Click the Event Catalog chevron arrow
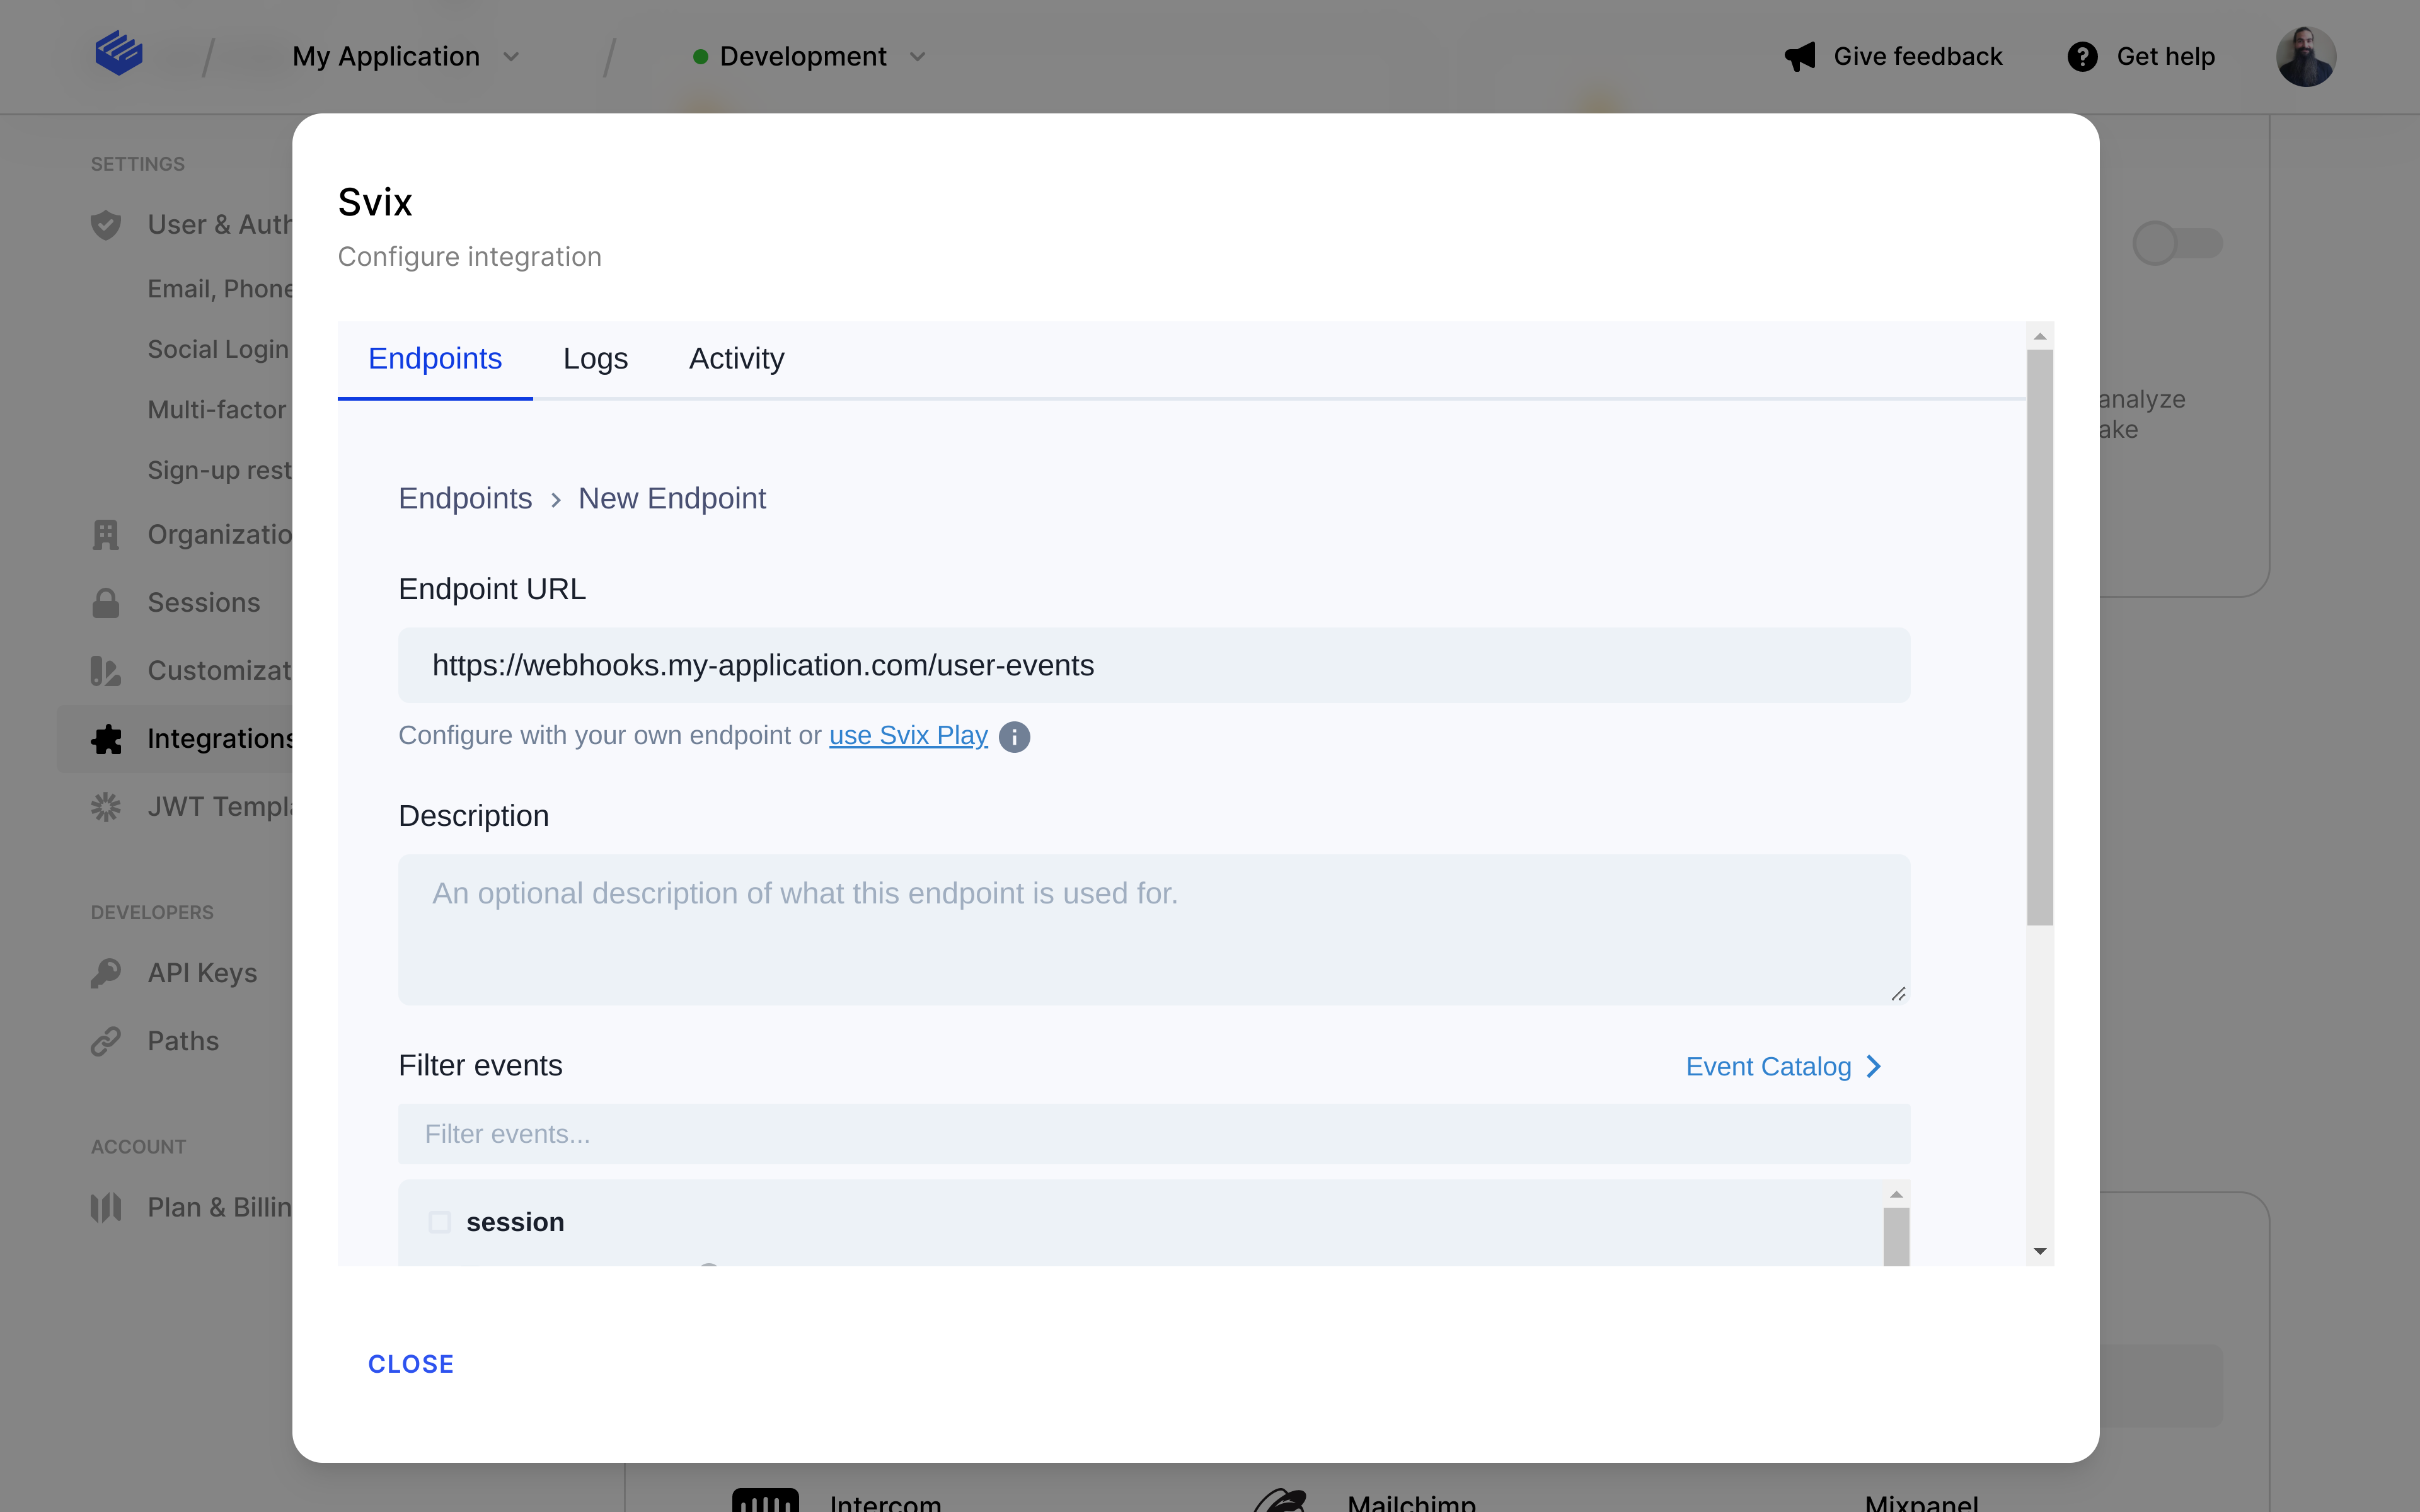Image resolution: width=2420 pixels, height=1512 pixels. [x=1874, y=1067]
